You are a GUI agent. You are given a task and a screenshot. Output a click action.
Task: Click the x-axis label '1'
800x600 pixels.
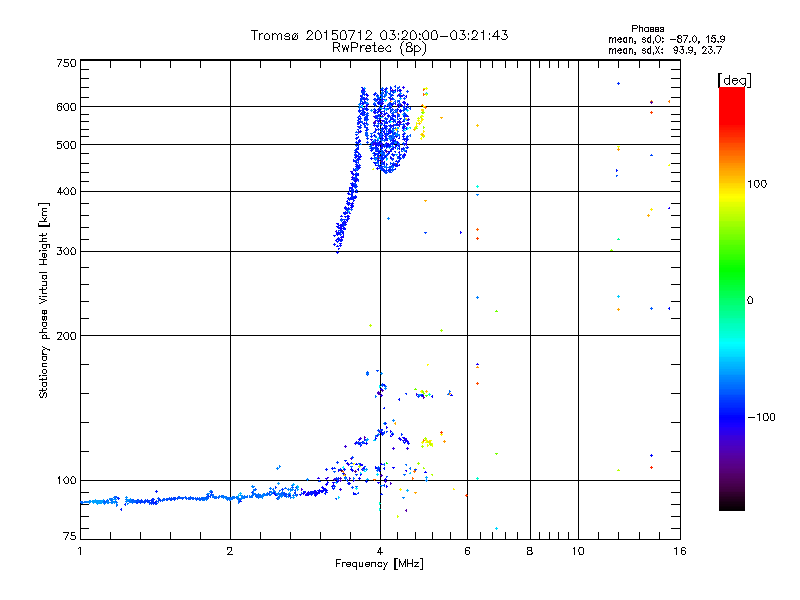click(80, 551)
